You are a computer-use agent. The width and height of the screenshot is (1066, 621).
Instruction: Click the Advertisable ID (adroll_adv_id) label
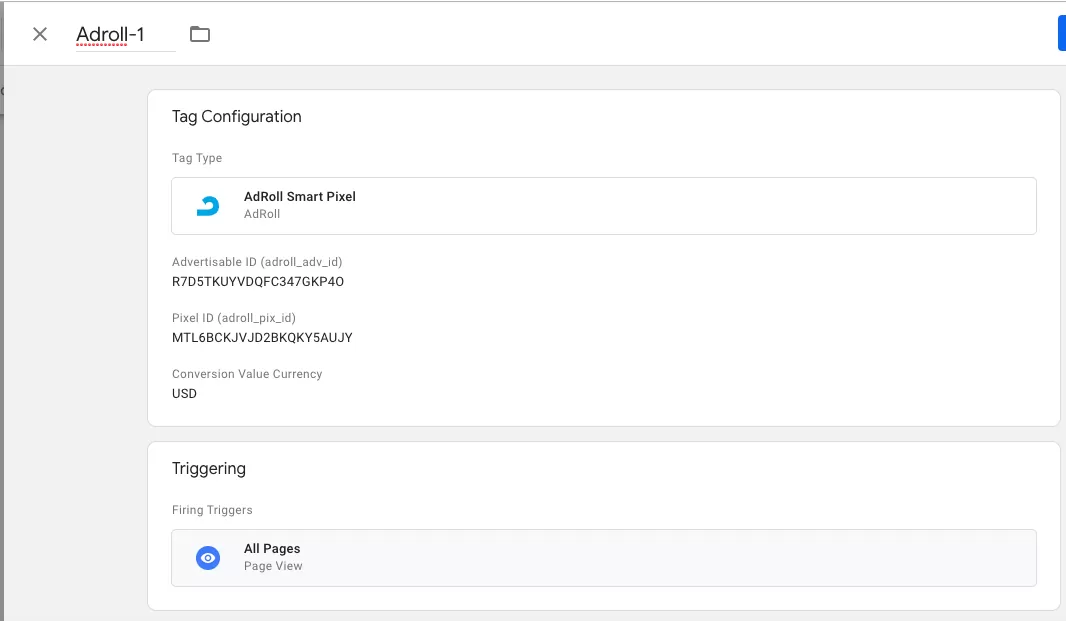(257, 262)
